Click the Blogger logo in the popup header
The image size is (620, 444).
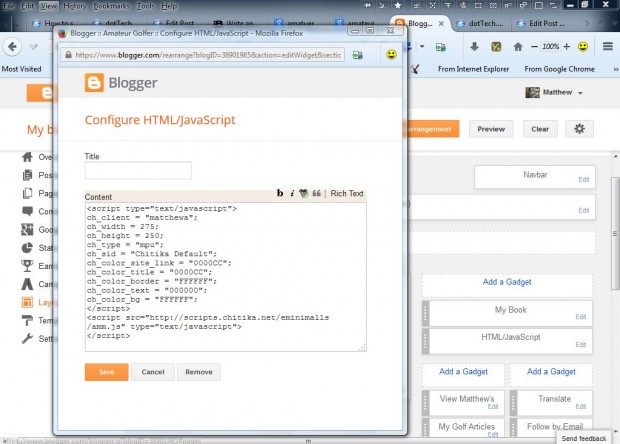[x=121, y=83]
